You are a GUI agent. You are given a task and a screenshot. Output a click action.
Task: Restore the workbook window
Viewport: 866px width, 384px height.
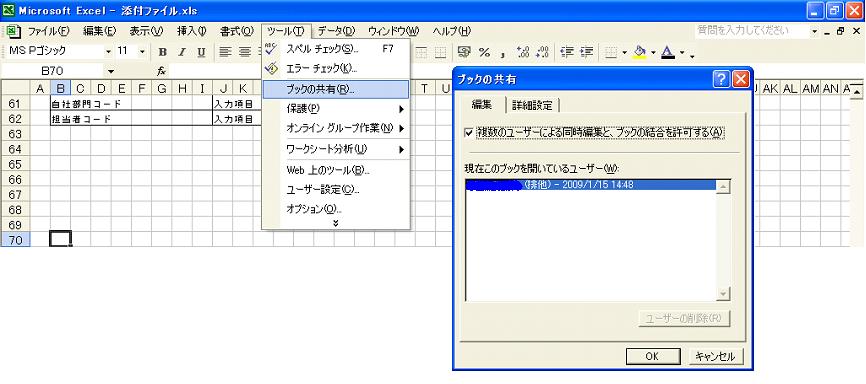(841, 31)
